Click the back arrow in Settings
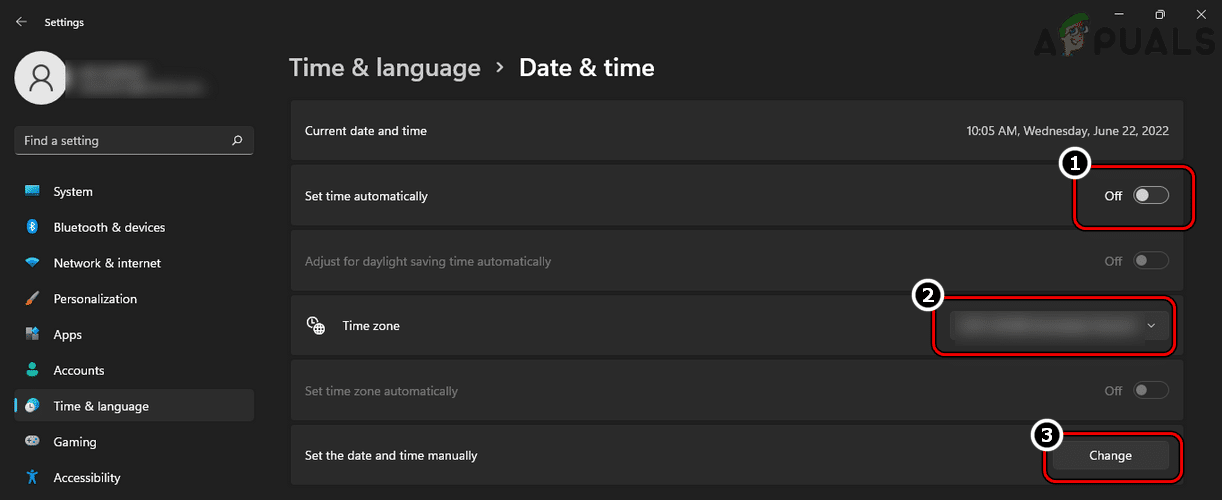 pos(21,21)
